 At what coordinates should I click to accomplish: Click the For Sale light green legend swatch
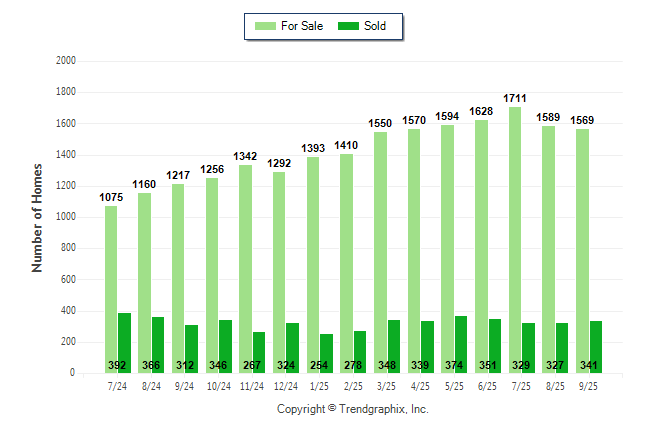pyautogui.click(x=267, y=26)
